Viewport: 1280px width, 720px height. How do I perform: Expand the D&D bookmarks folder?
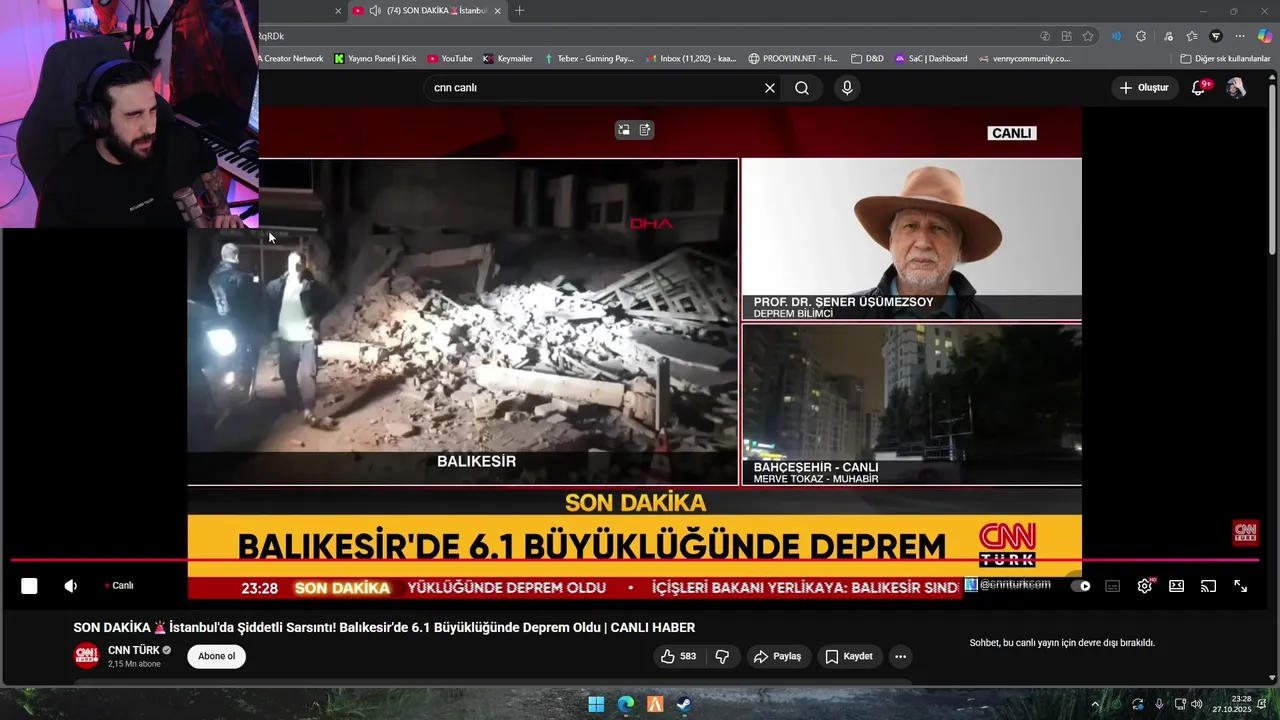point(867,59)
